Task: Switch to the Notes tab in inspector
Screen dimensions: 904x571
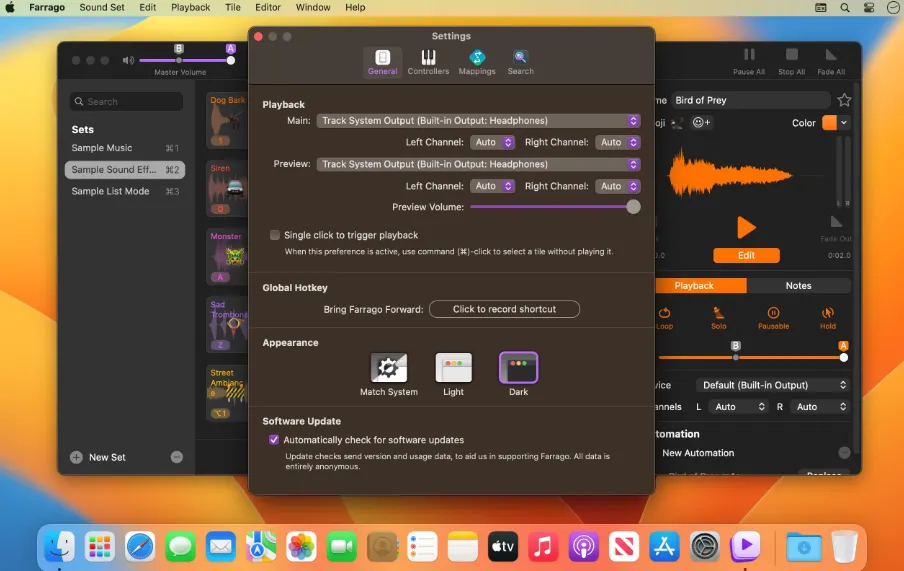Action: click(x=798, y=286)
